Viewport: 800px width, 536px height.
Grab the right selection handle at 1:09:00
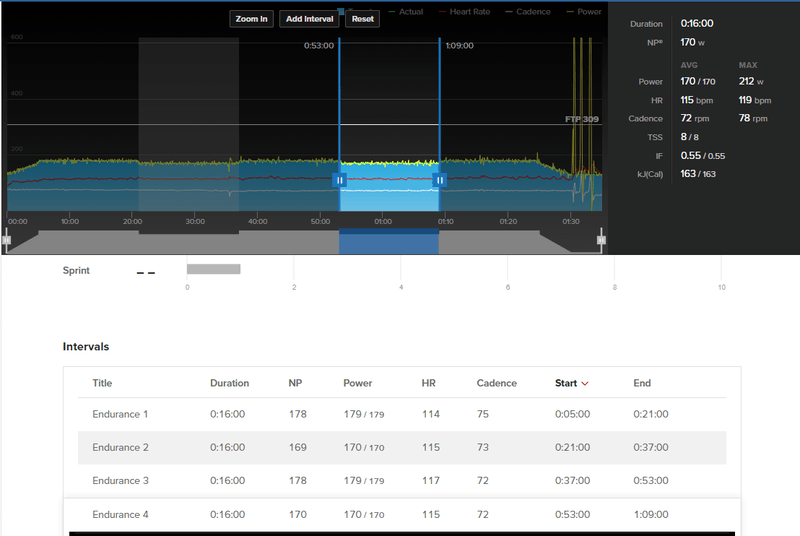click(439, 180)
